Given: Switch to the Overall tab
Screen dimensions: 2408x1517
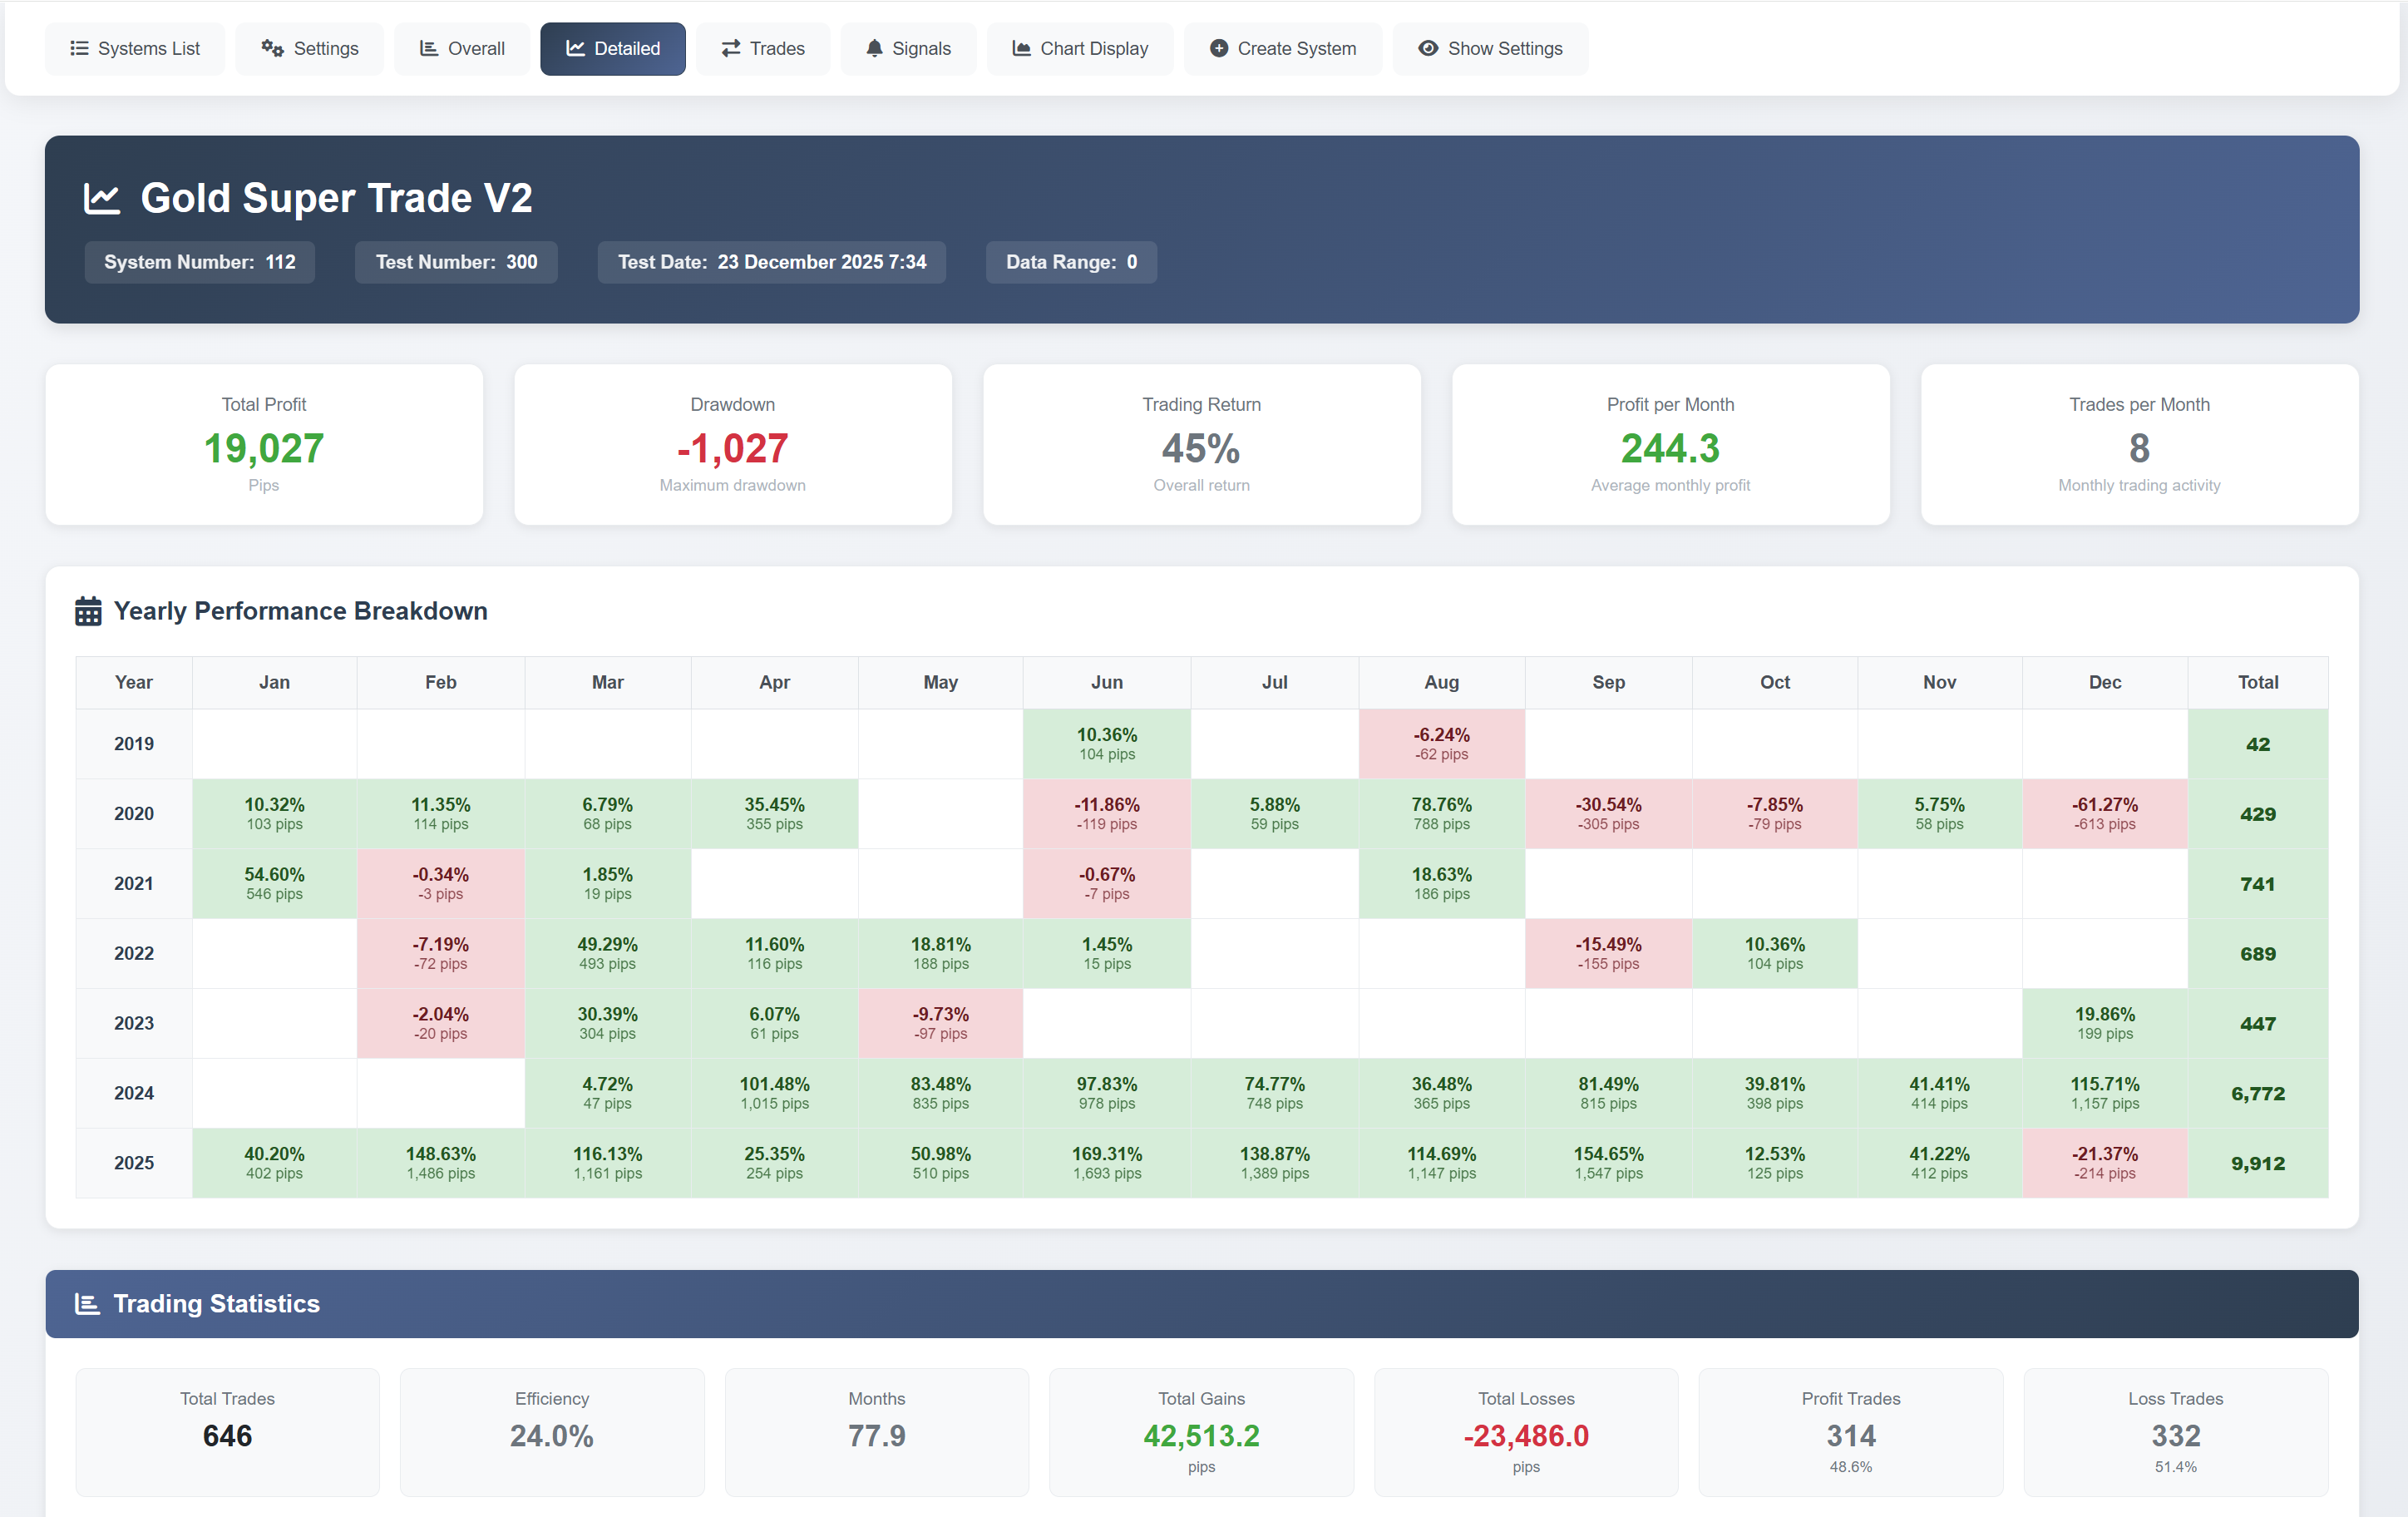Looking at the screenshot, I should [x=461, y=48].
